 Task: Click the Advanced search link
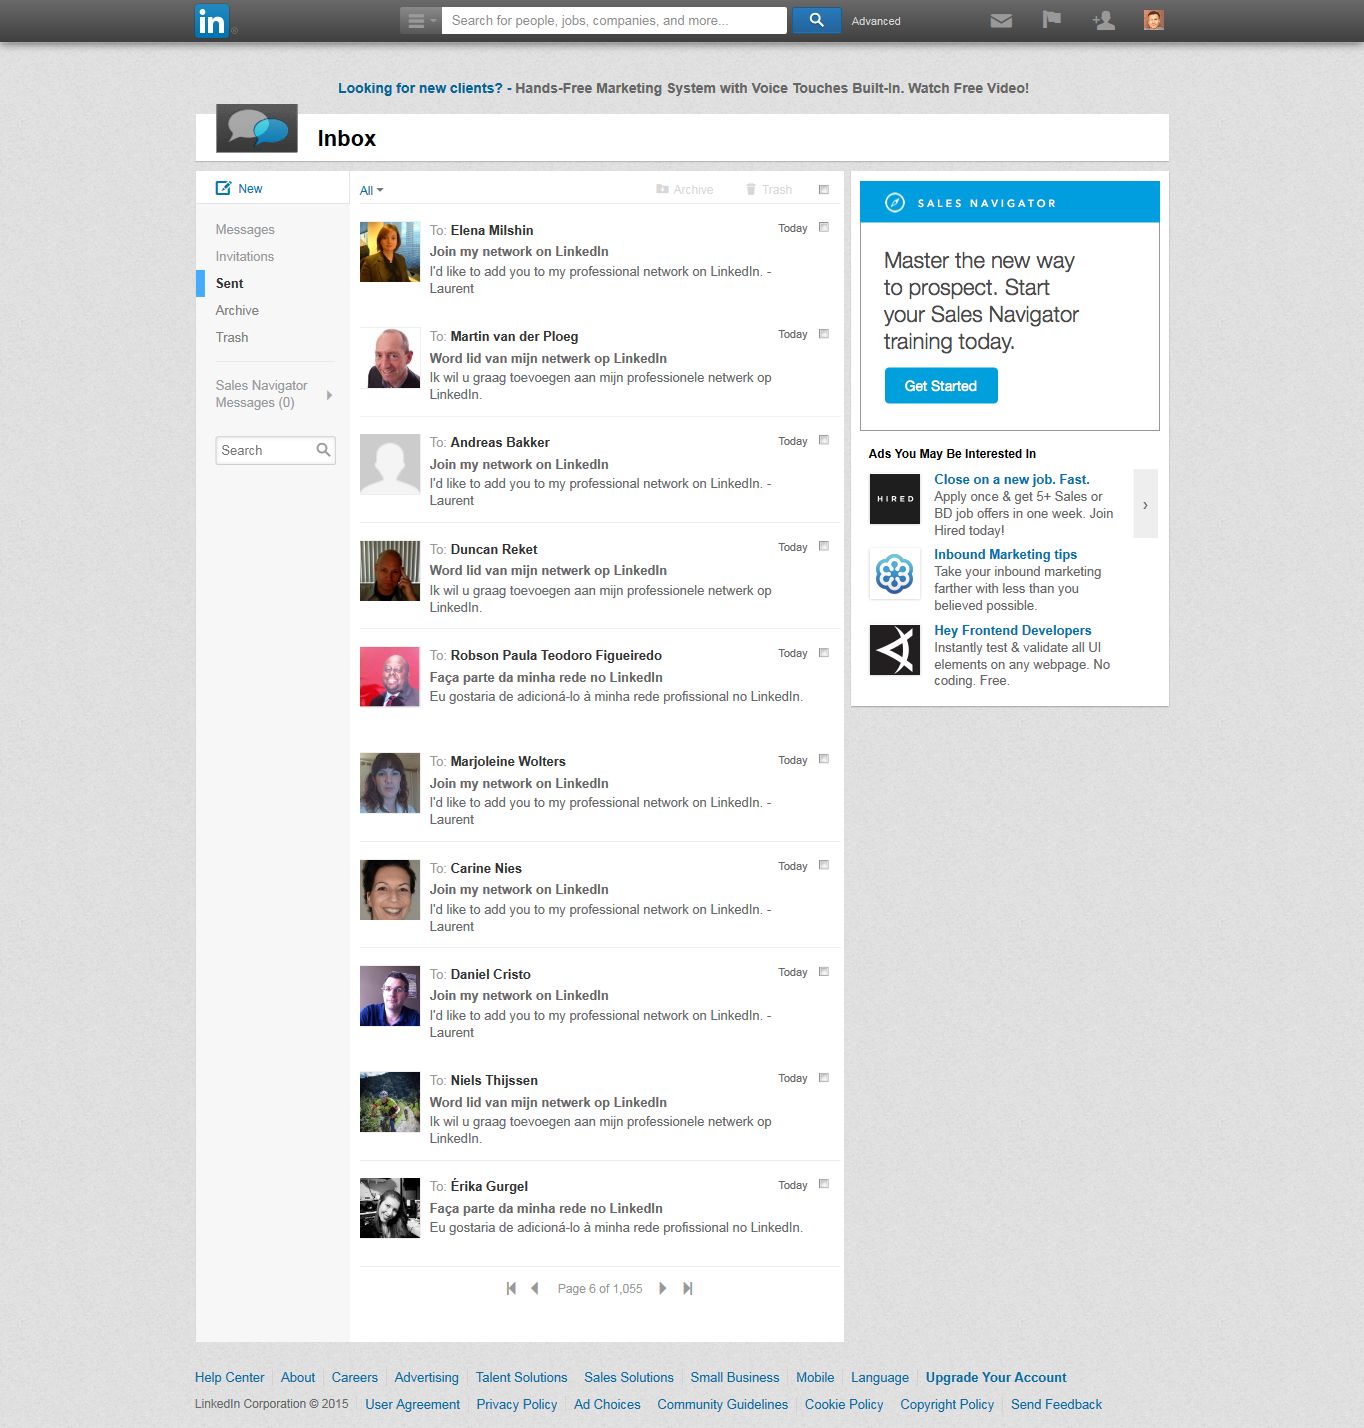pos(876,21)
